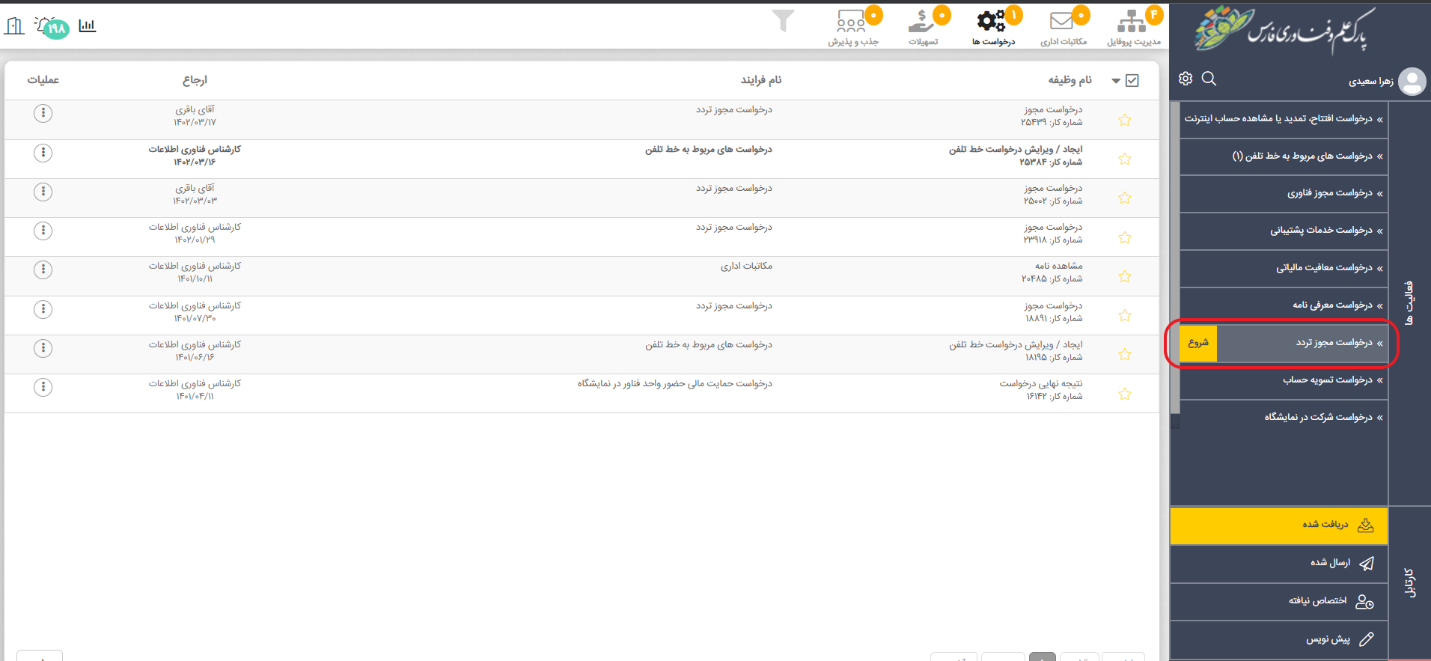Toggle the select-all checkbox in table header
Image resolution: width=1431 pixels, height=661 pixels.
(x=1132, y=81)
